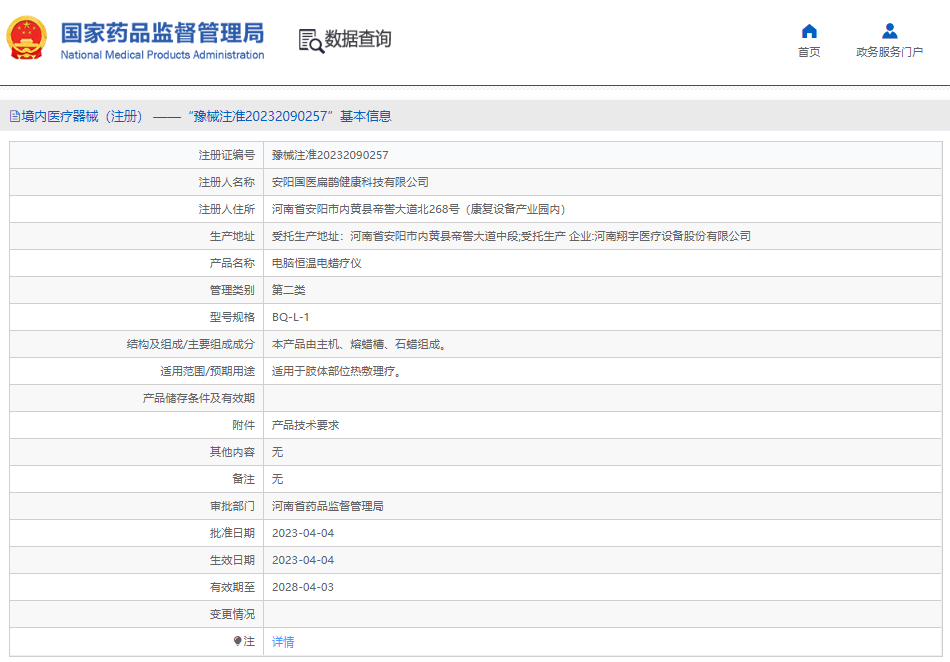Click the 注册证编号 row label
Screen dimensions: 950x662
pos(227,155)
